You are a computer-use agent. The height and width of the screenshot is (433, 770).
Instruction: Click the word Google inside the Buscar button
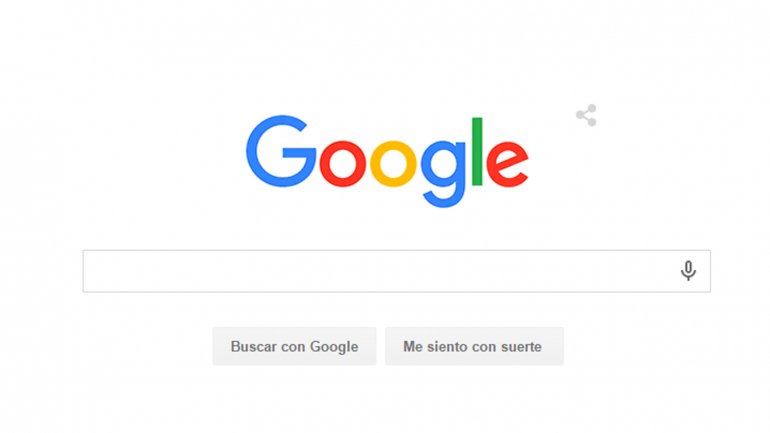pyautogui.click(x=334, y=347)
